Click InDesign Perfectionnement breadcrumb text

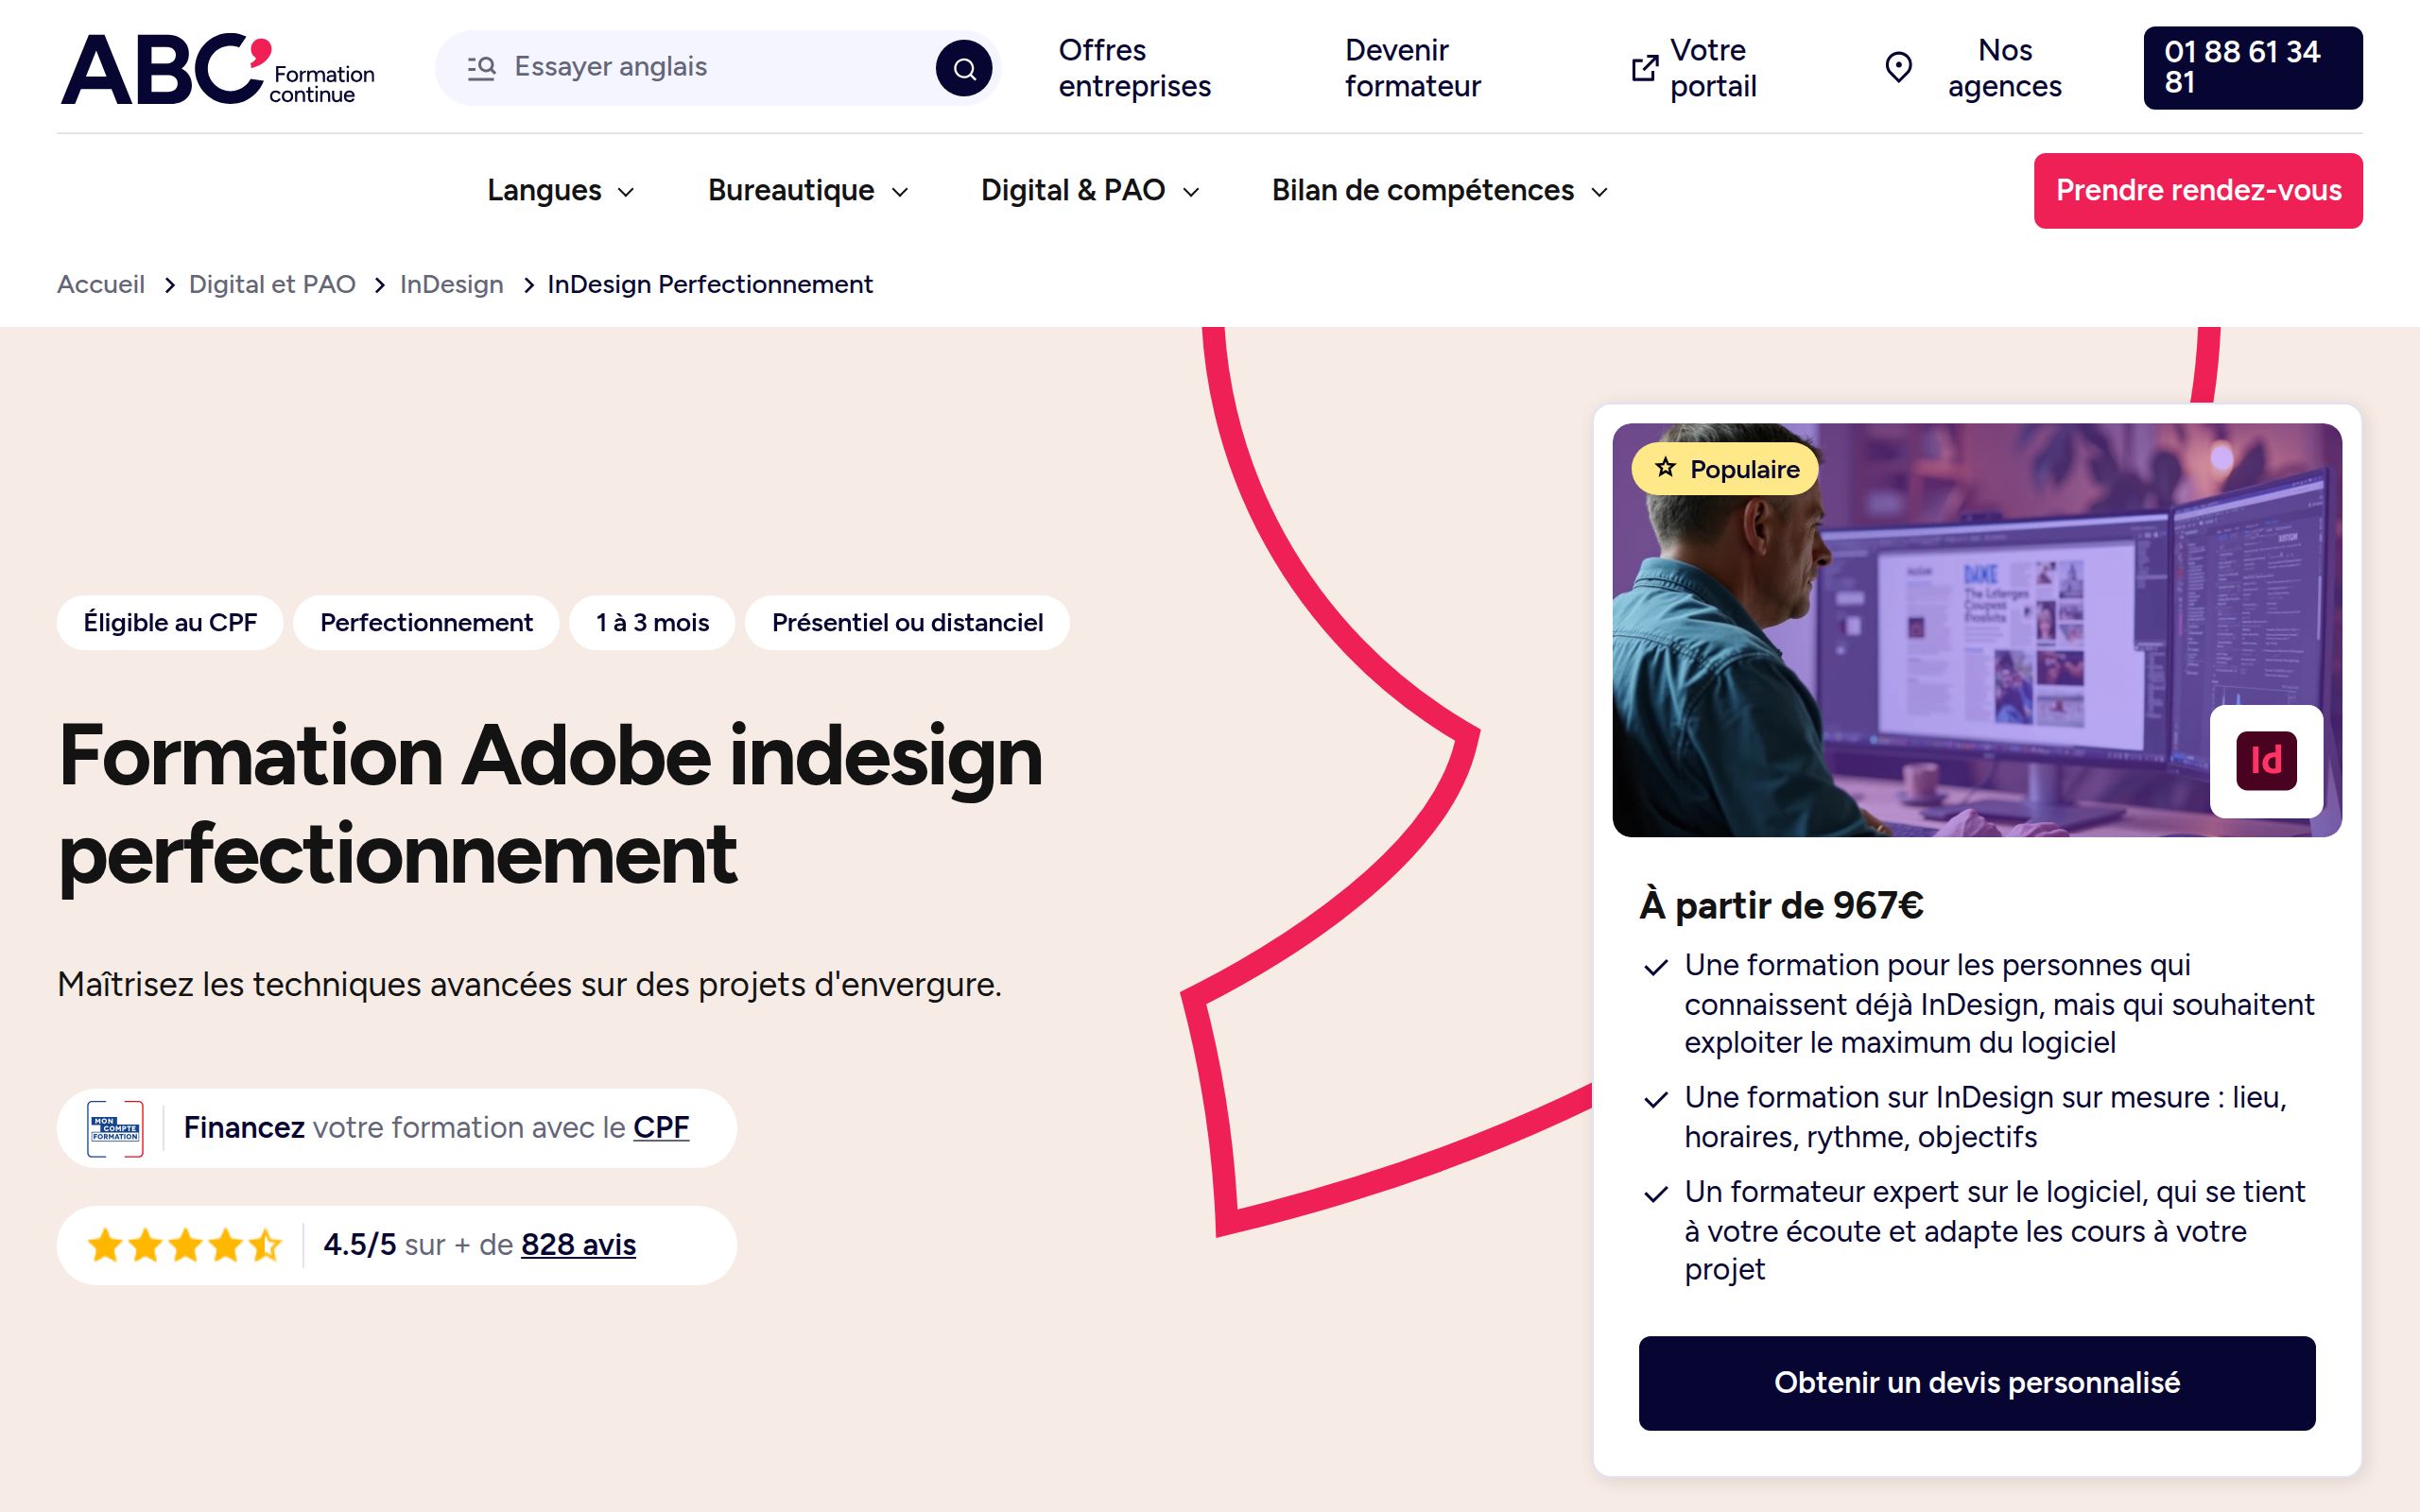710,284
